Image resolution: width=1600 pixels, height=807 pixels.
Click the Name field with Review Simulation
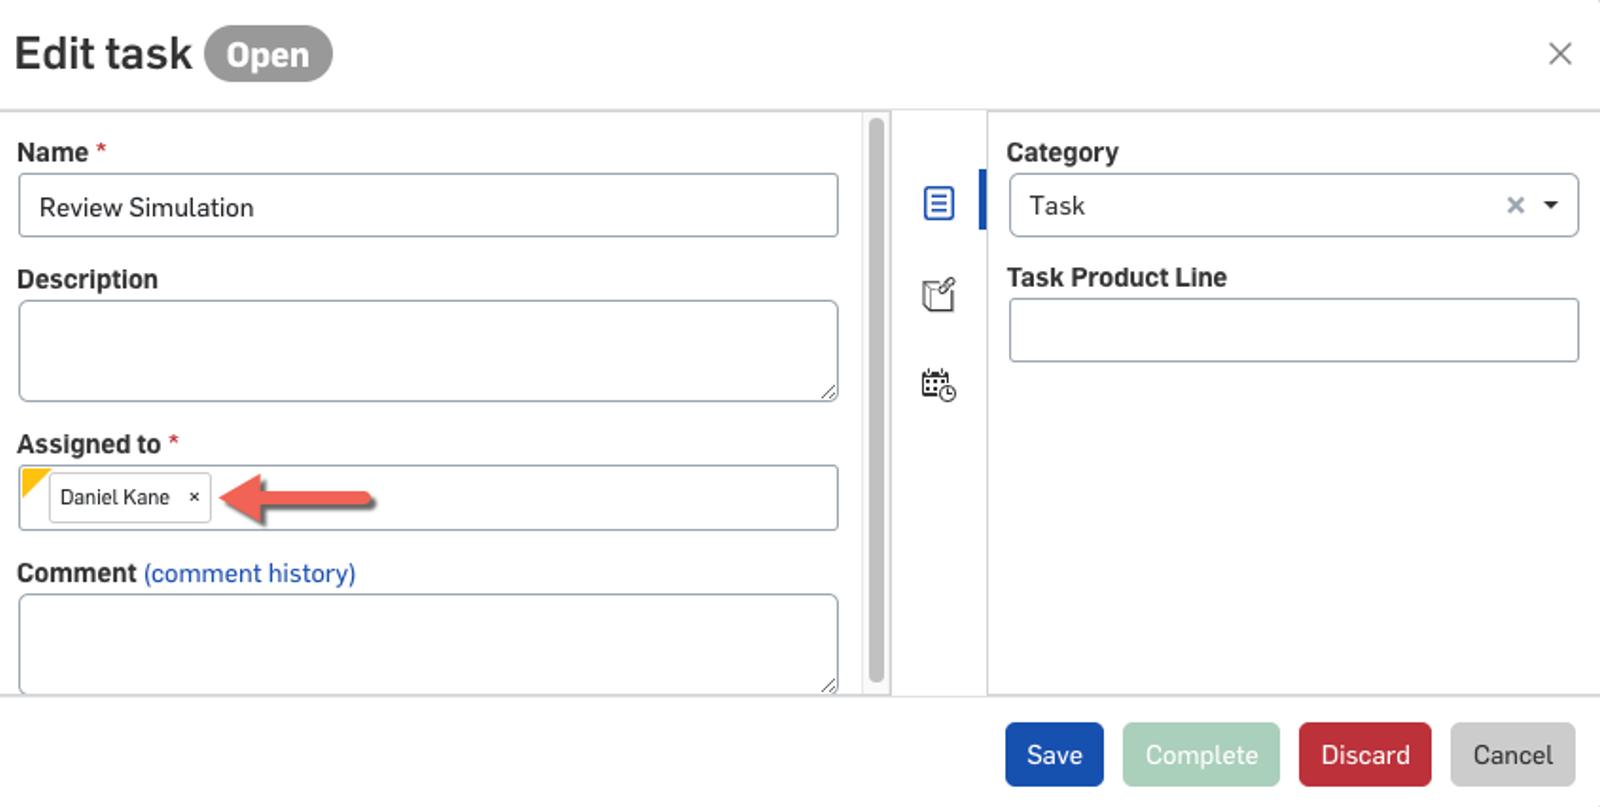coord(428,206)
